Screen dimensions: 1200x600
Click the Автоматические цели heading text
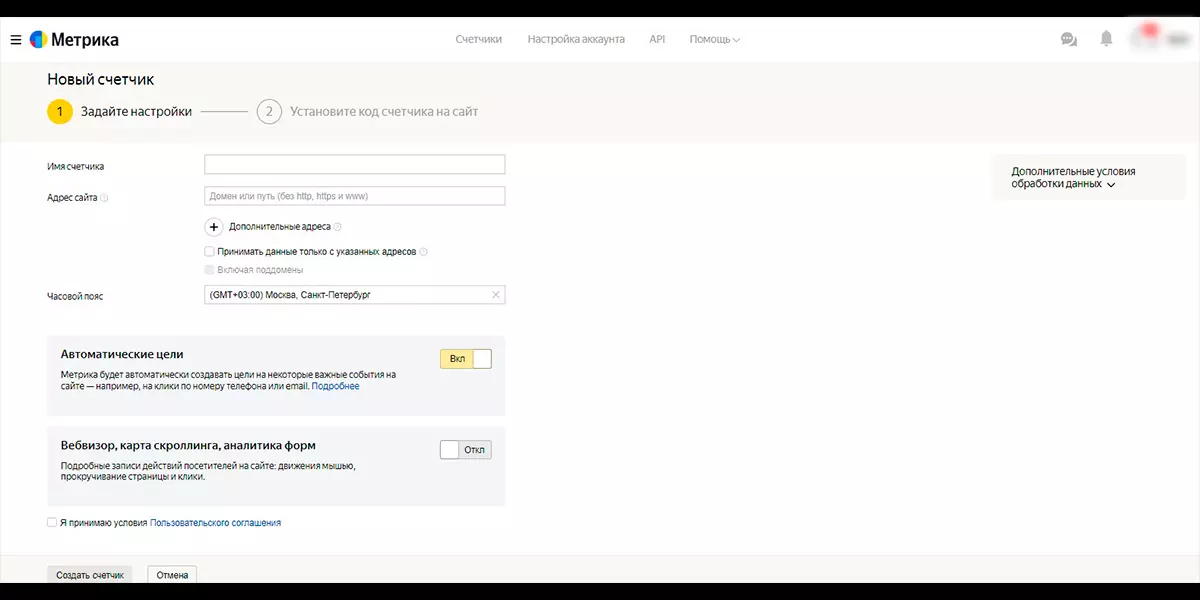pos(122,354)
